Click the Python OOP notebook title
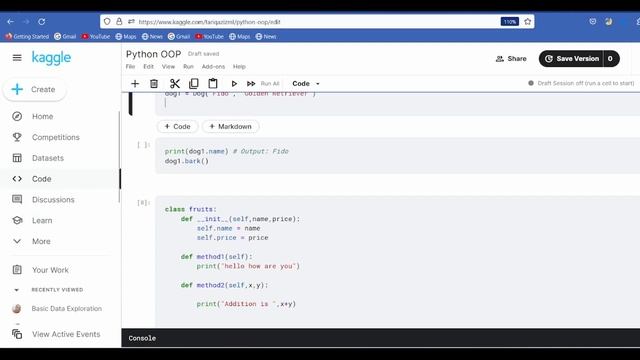 153,54
